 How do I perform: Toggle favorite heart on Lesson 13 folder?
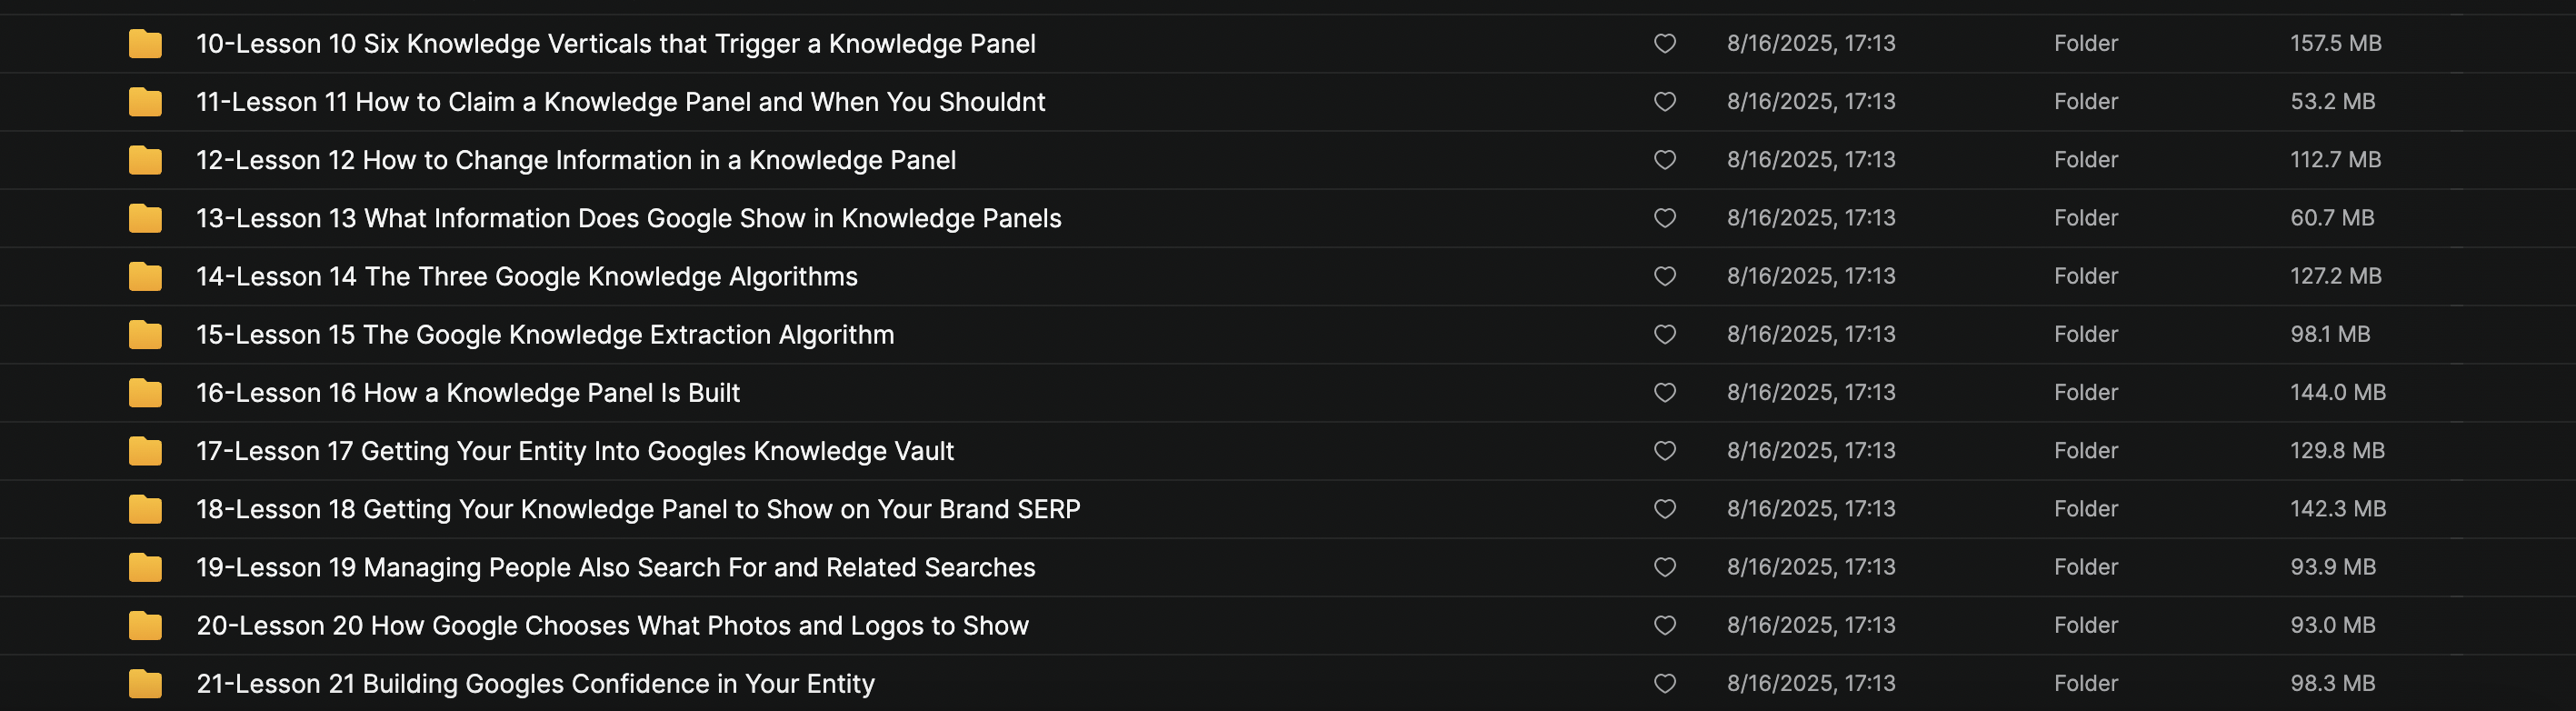(x=1664, y=218)
